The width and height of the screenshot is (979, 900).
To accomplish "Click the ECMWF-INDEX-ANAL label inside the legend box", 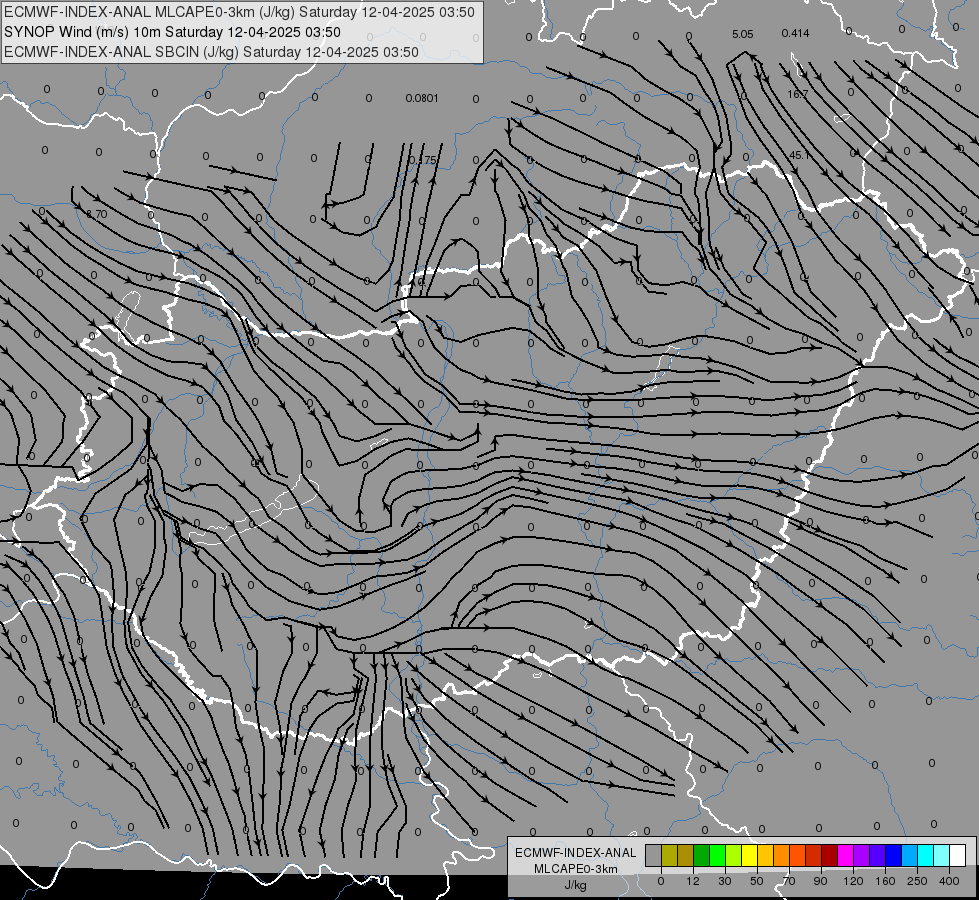I will (576, 853).
